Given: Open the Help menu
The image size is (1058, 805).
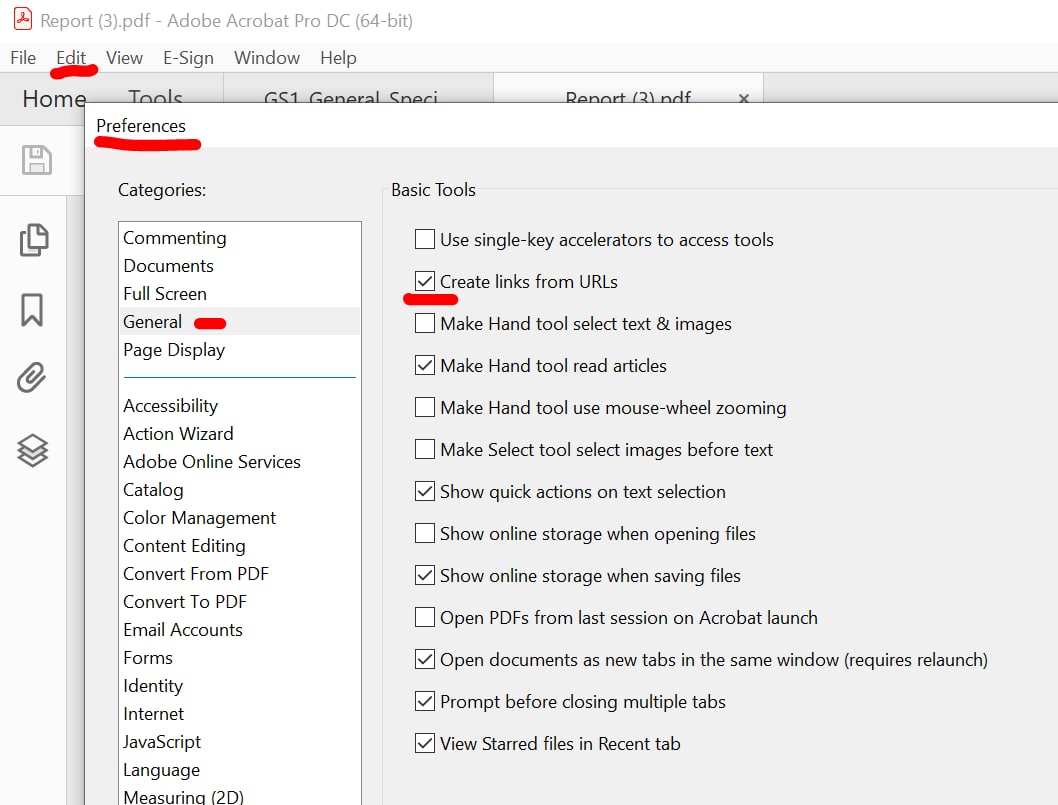Looking at the screenshot, I should (338, 58).
